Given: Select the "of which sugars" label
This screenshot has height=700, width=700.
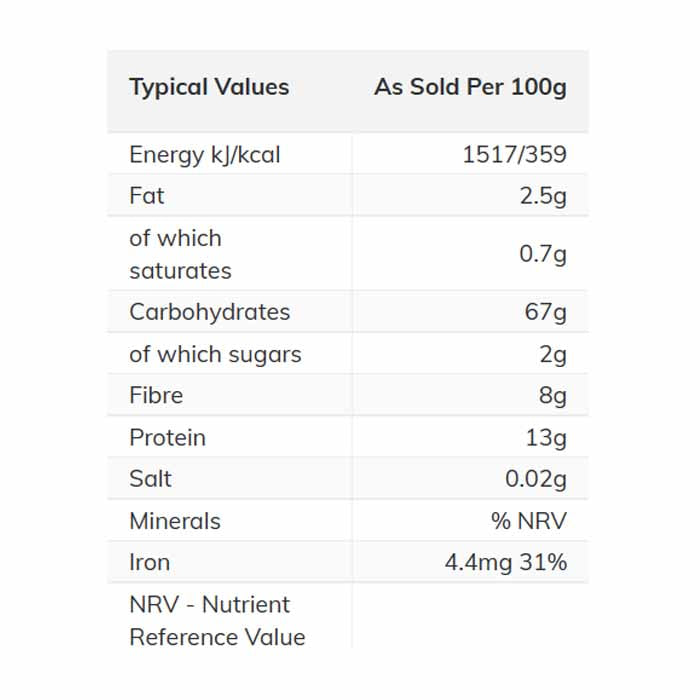Looking at the screenshot, I should coord(215,354).
